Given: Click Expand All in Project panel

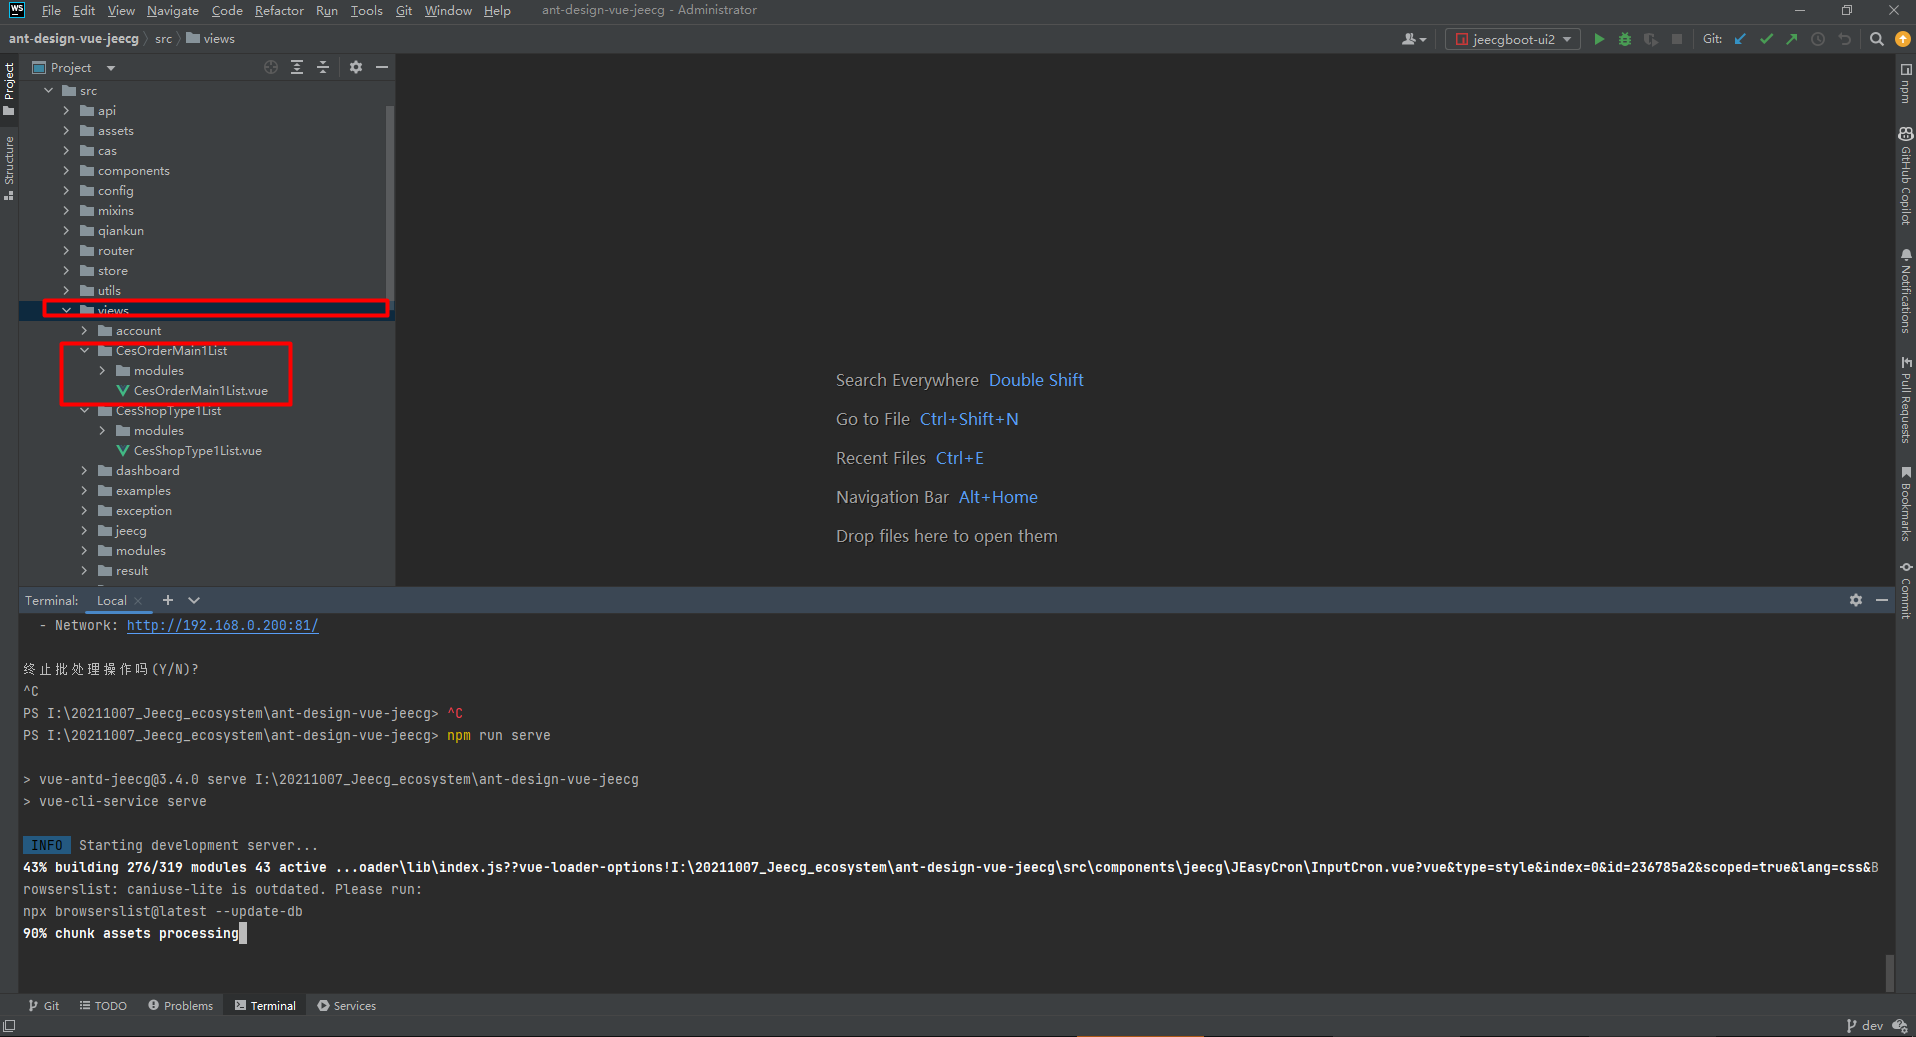Looking at the screenshot, I should (297, 67).
